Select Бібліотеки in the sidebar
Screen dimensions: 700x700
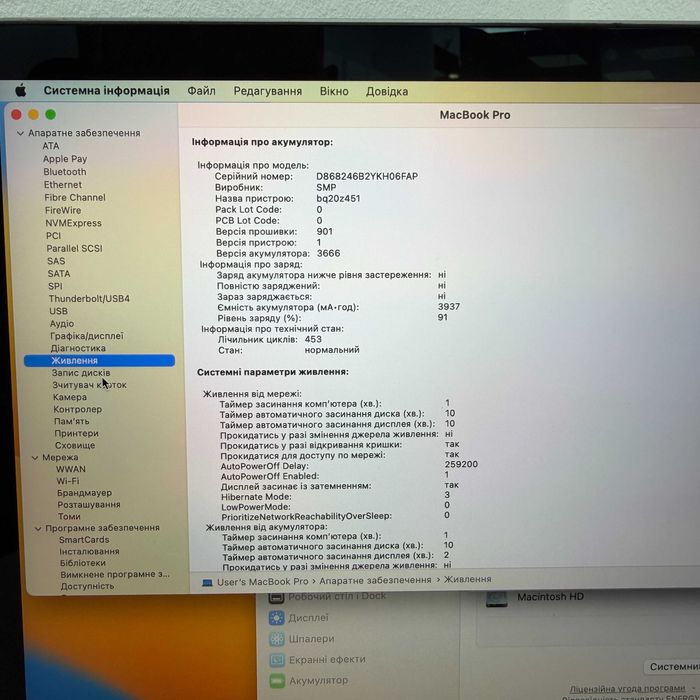[83, 563]
